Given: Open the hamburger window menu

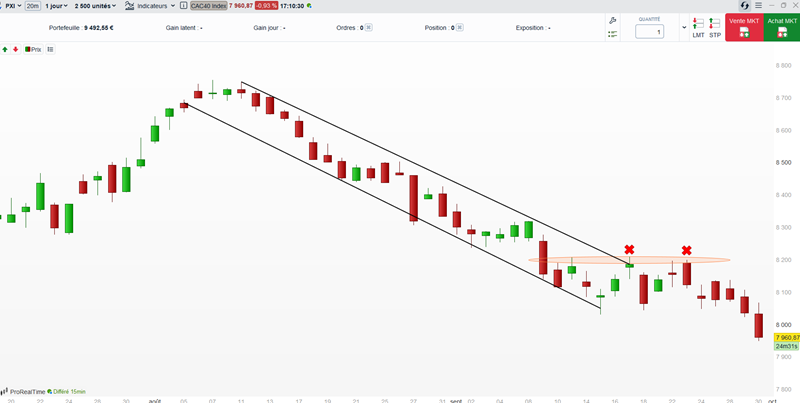Looking at the screenshot, I should point(759,6).
